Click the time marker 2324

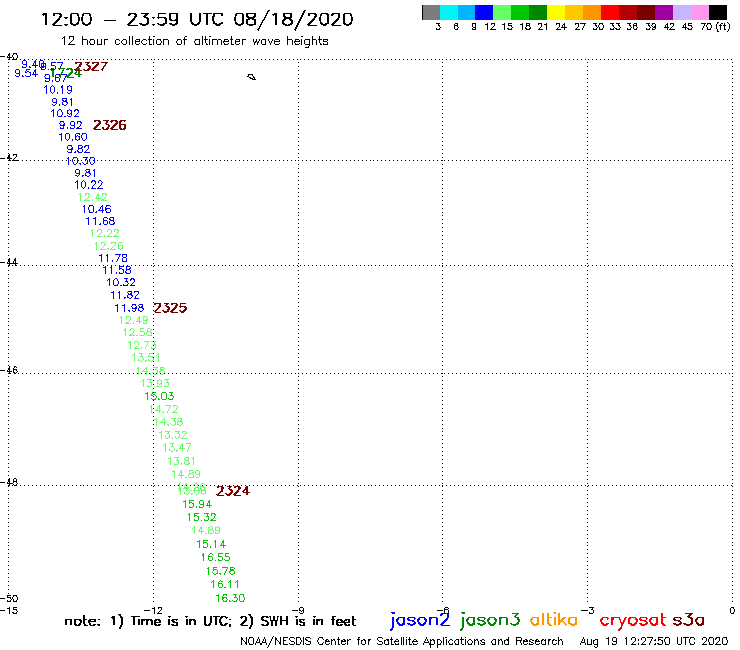[233, 491]
